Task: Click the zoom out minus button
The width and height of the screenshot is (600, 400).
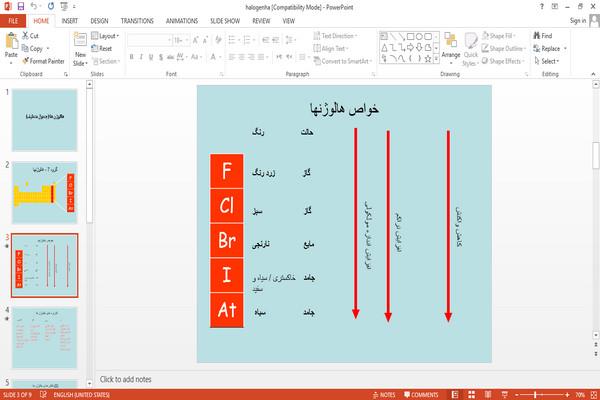Action: [x=516, y=395]
